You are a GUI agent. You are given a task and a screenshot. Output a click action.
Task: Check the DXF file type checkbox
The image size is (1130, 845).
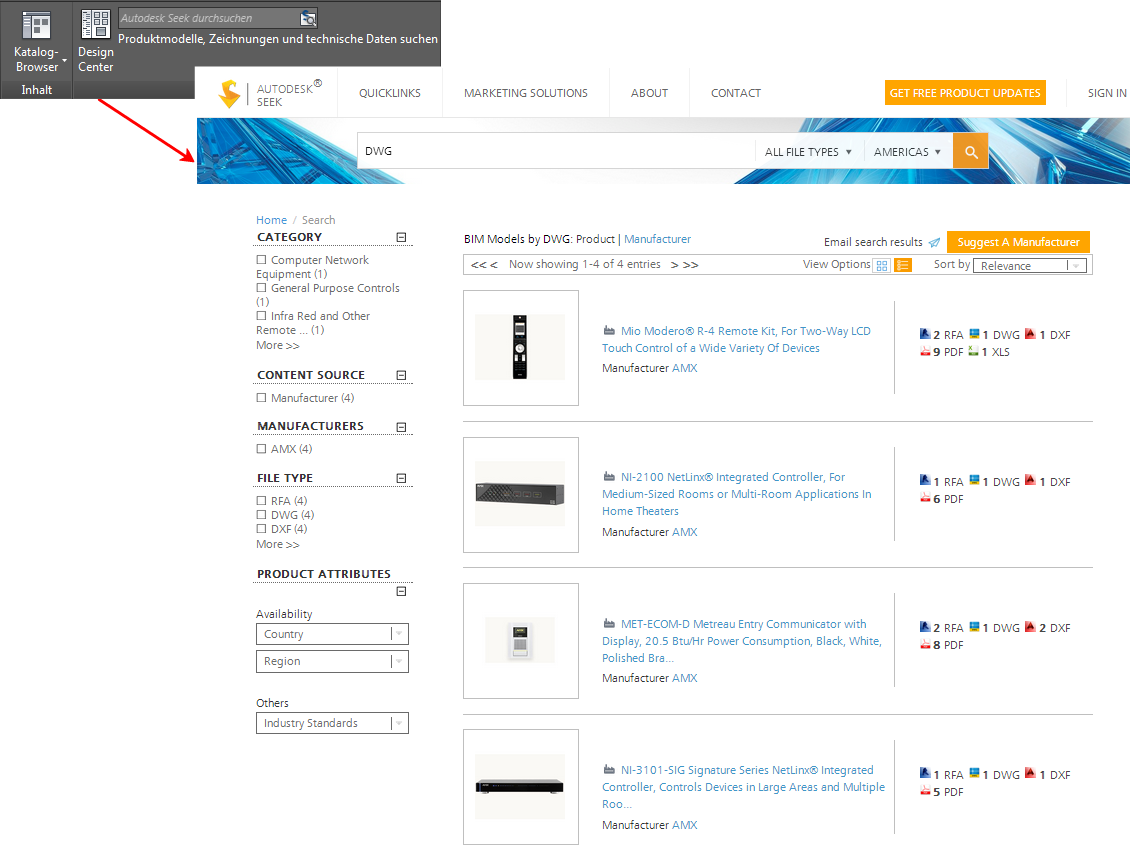tap(262, 529)
